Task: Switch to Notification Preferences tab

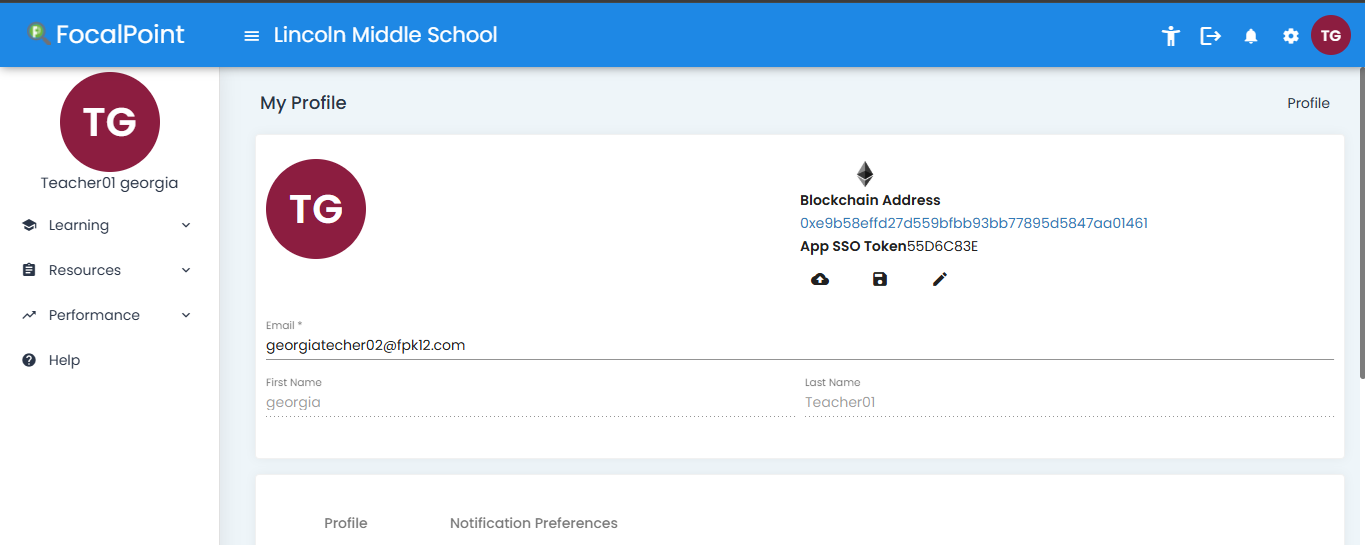Action: point(534,523)
